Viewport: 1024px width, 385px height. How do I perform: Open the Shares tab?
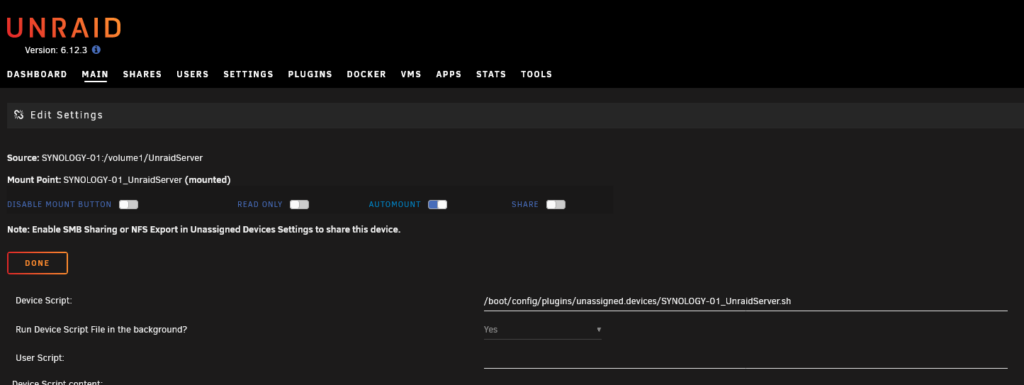click(142, 74)
